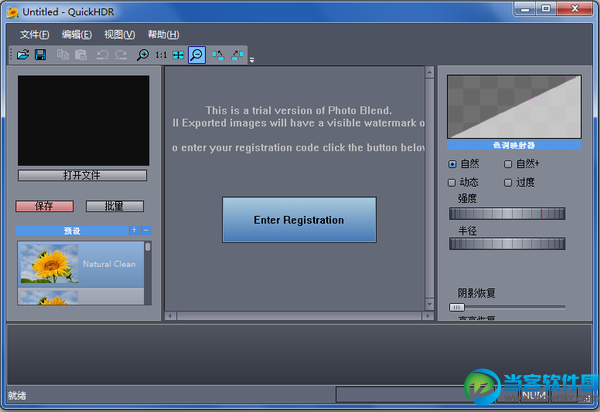Click the center panel vertical scrollbar down arrow
This screenshot has height=412, width=600.
tap(429, 305)
